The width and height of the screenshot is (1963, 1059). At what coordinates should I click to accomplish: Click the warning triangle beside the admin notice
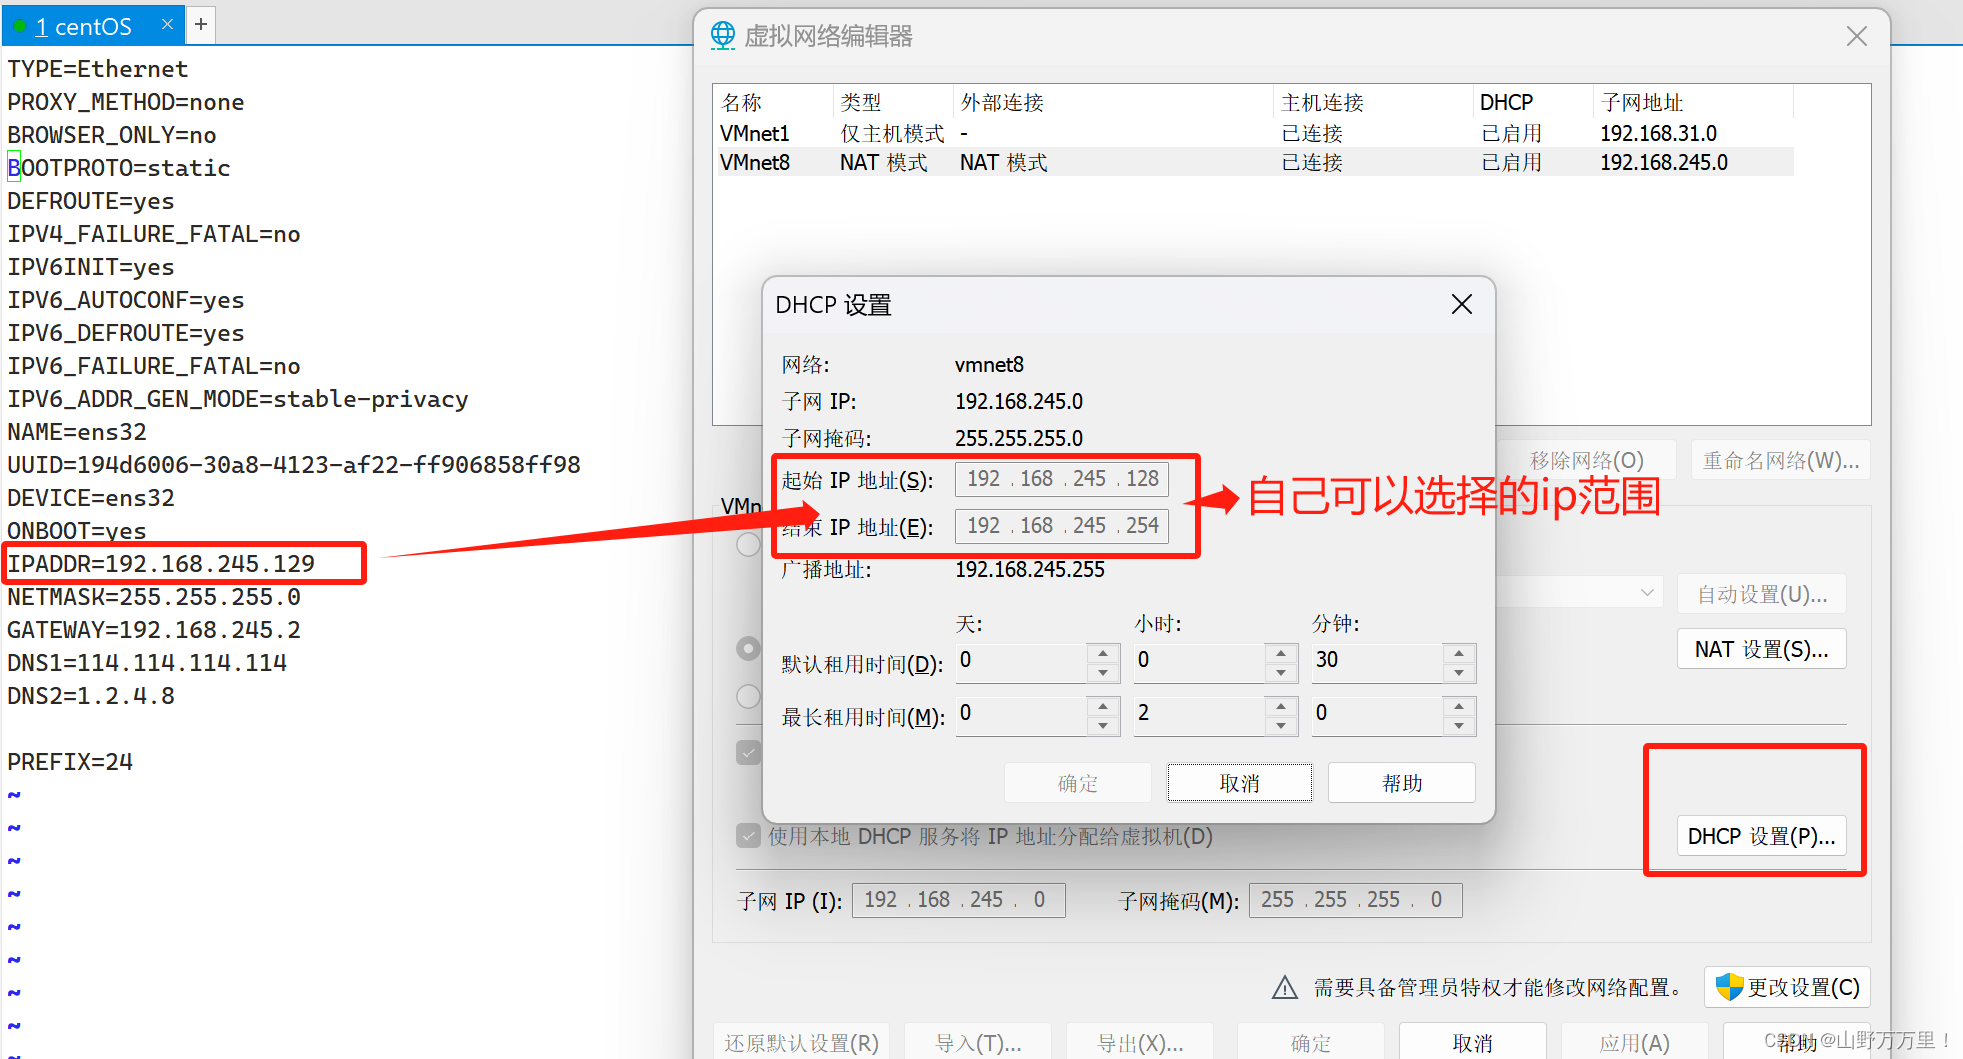click(1285, 986)
